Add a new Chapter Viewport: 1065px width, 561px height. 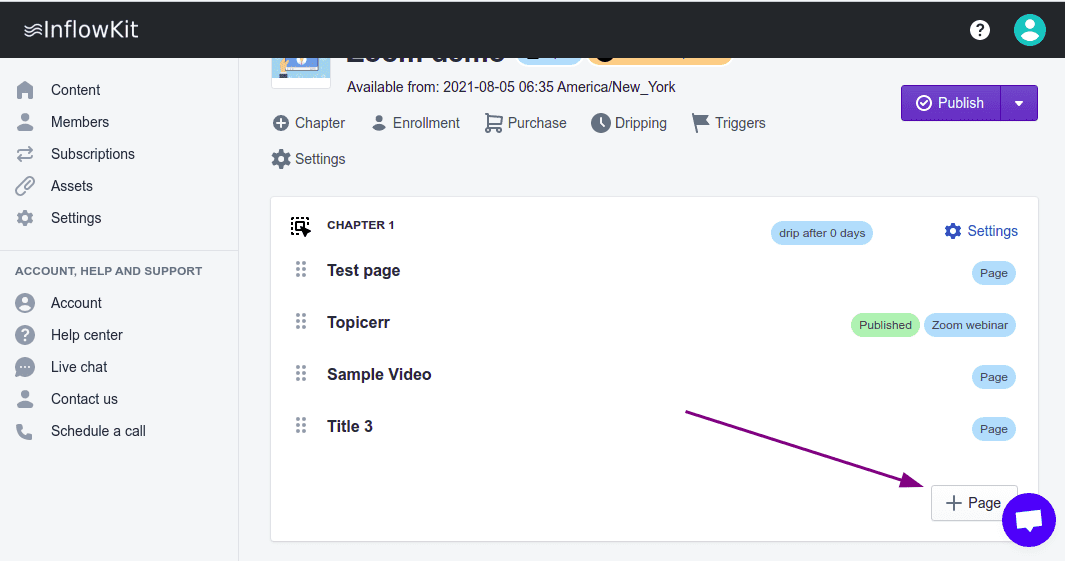pyautogui.click(x=309, y=123)
